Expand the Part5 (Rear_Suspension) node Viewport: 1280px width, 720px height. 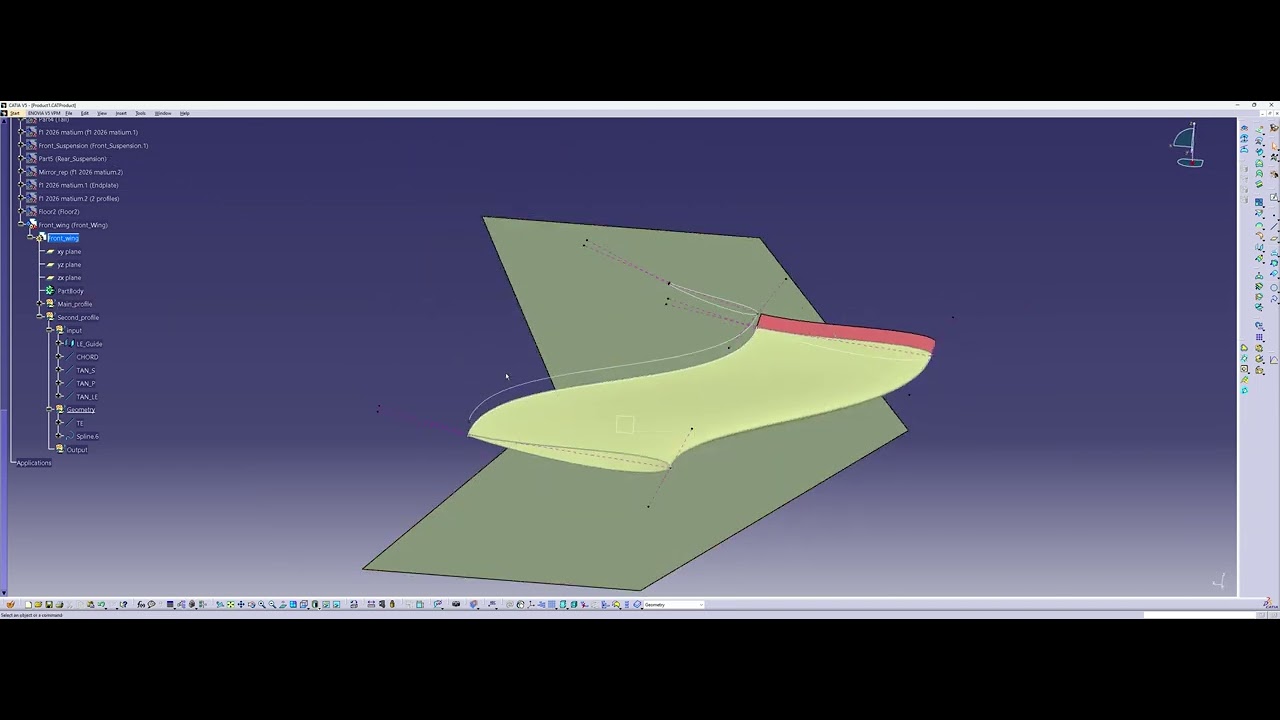[x=20, y=158]
